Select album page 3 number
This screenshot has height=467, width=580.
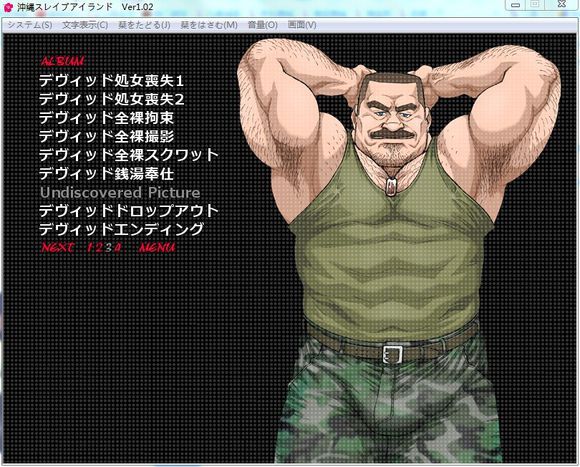point(108,247)
